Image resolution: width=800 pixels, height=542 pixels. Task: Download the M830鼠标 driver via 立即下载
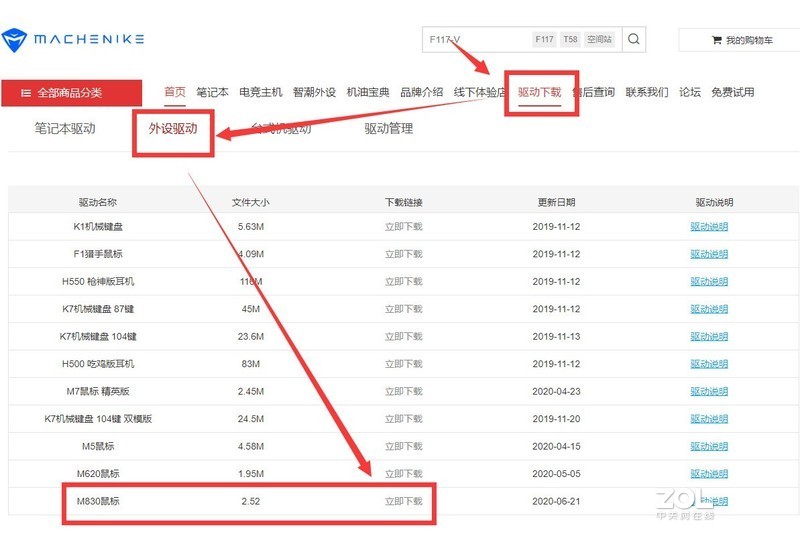click(x=404, y=502)
